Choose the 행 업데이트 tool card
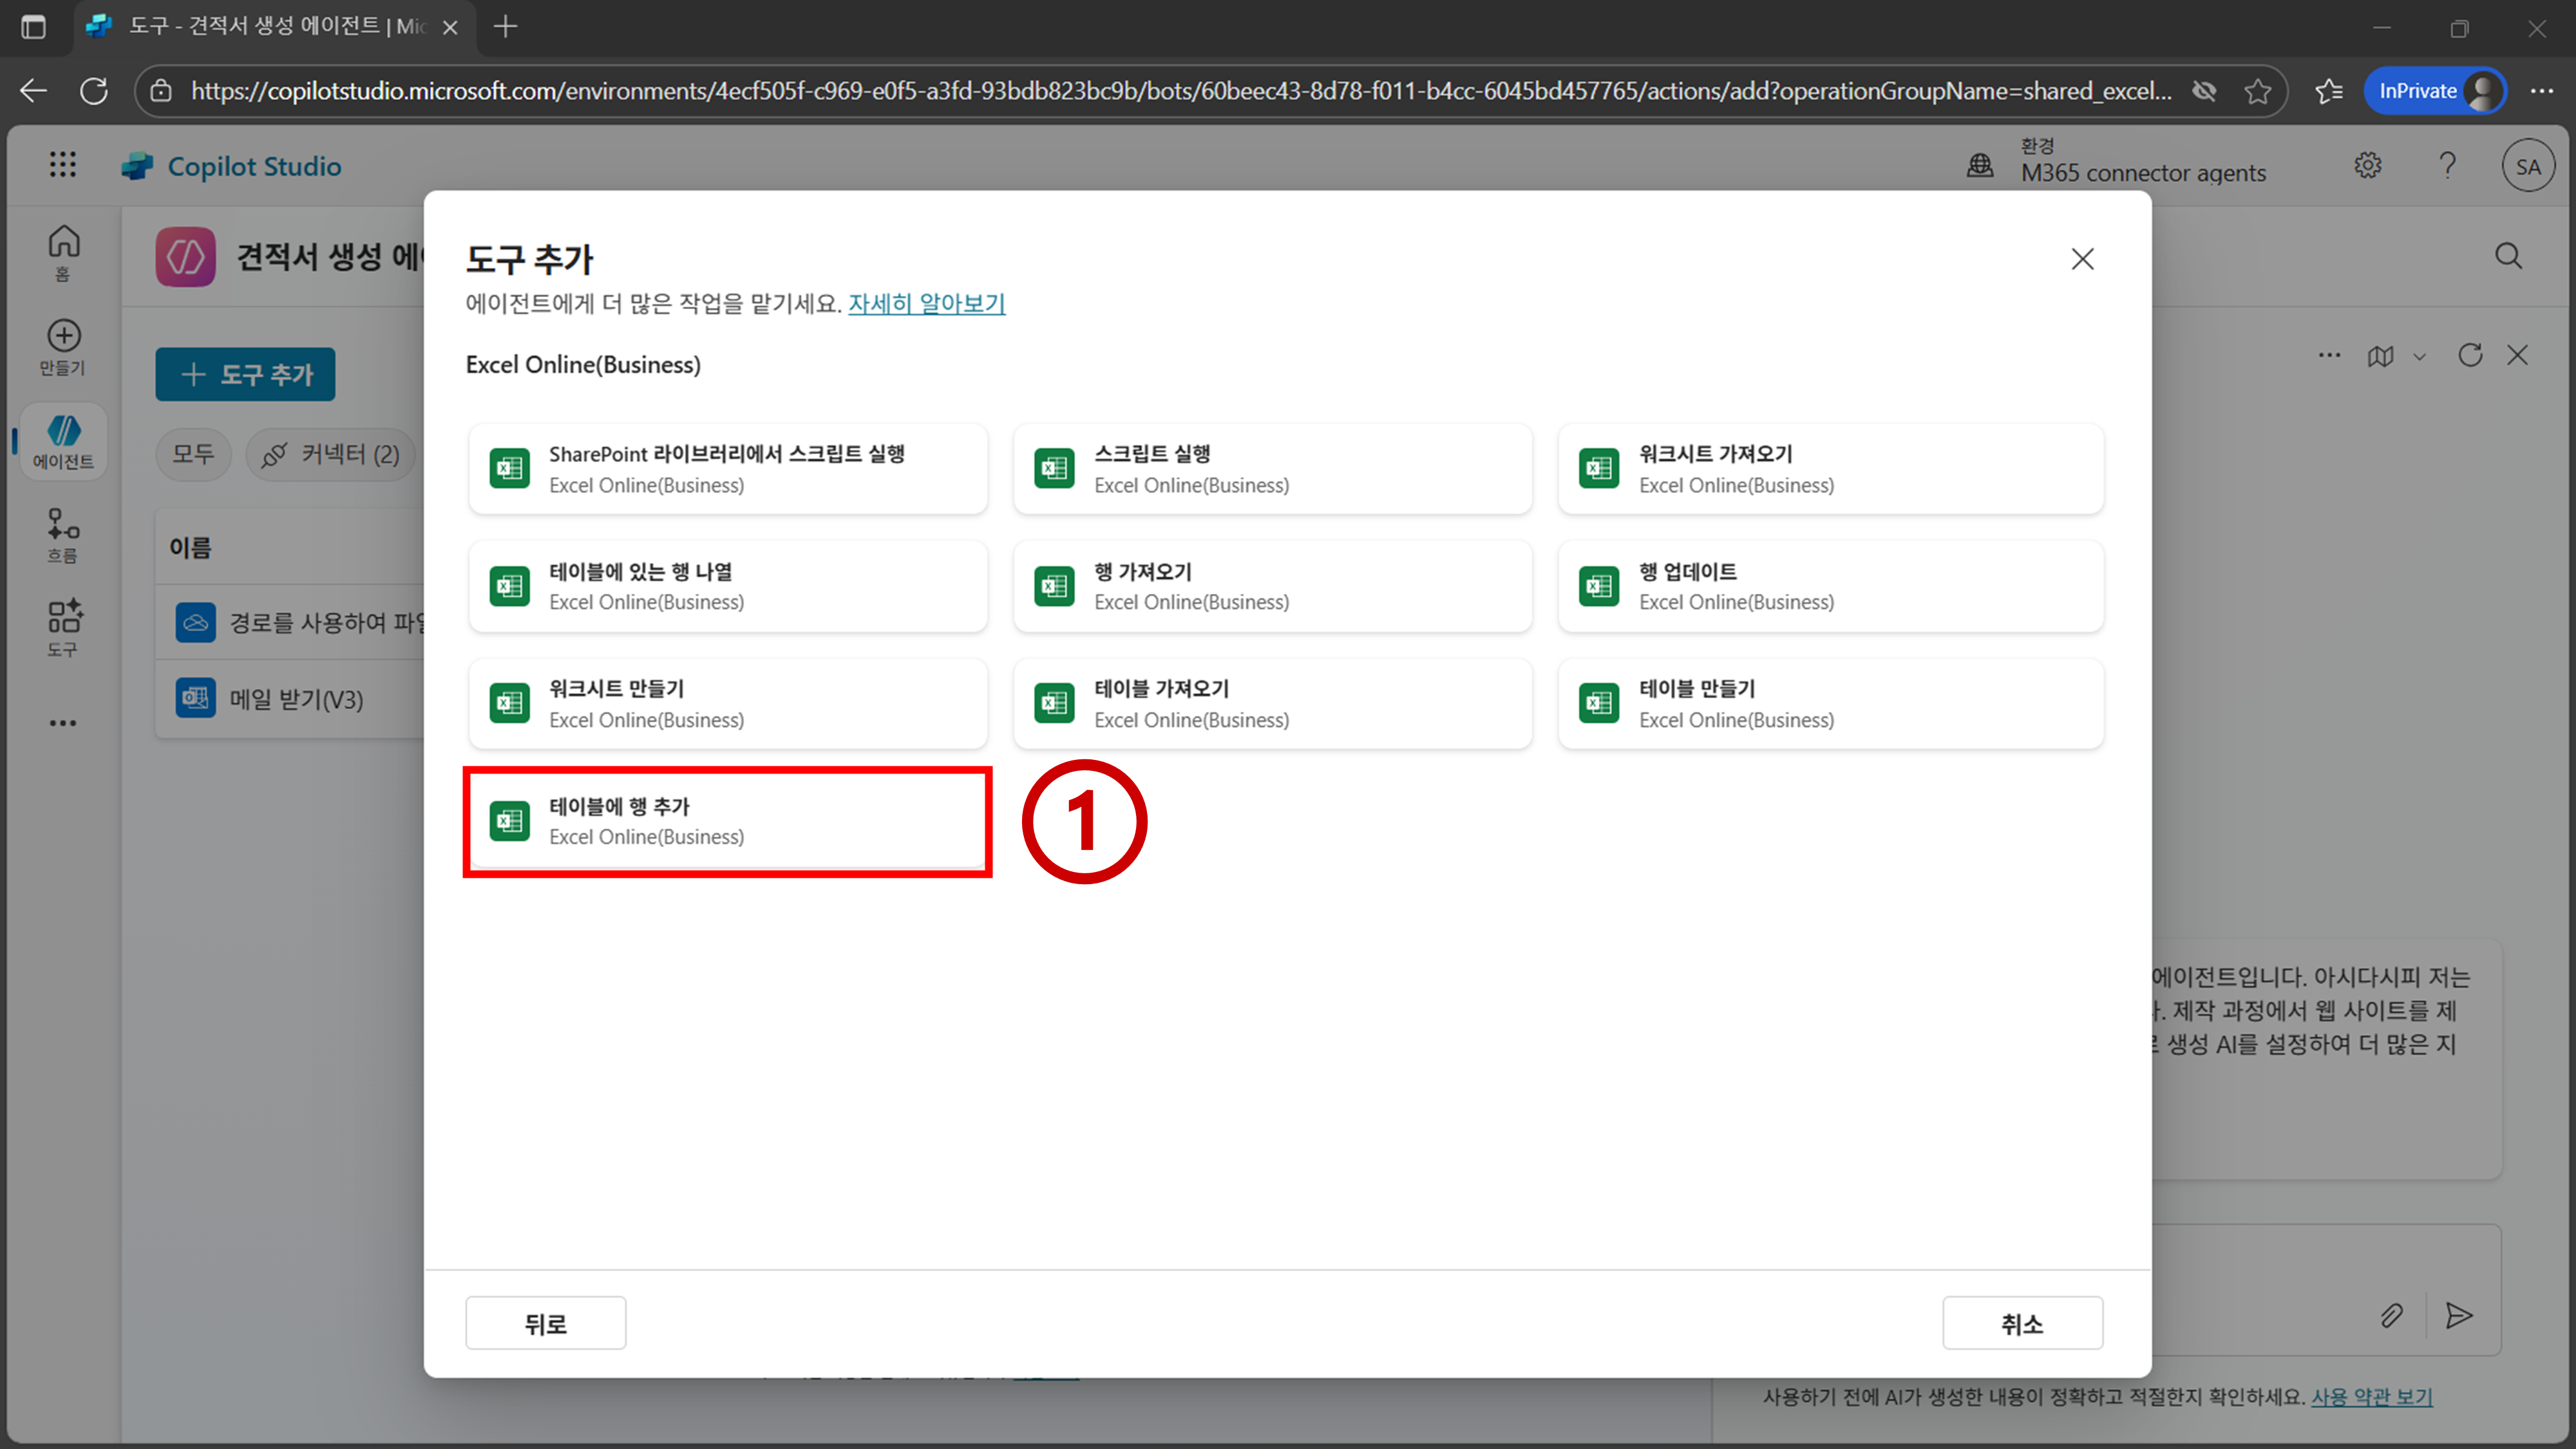2576x1449 pixels. [1830, 586]
